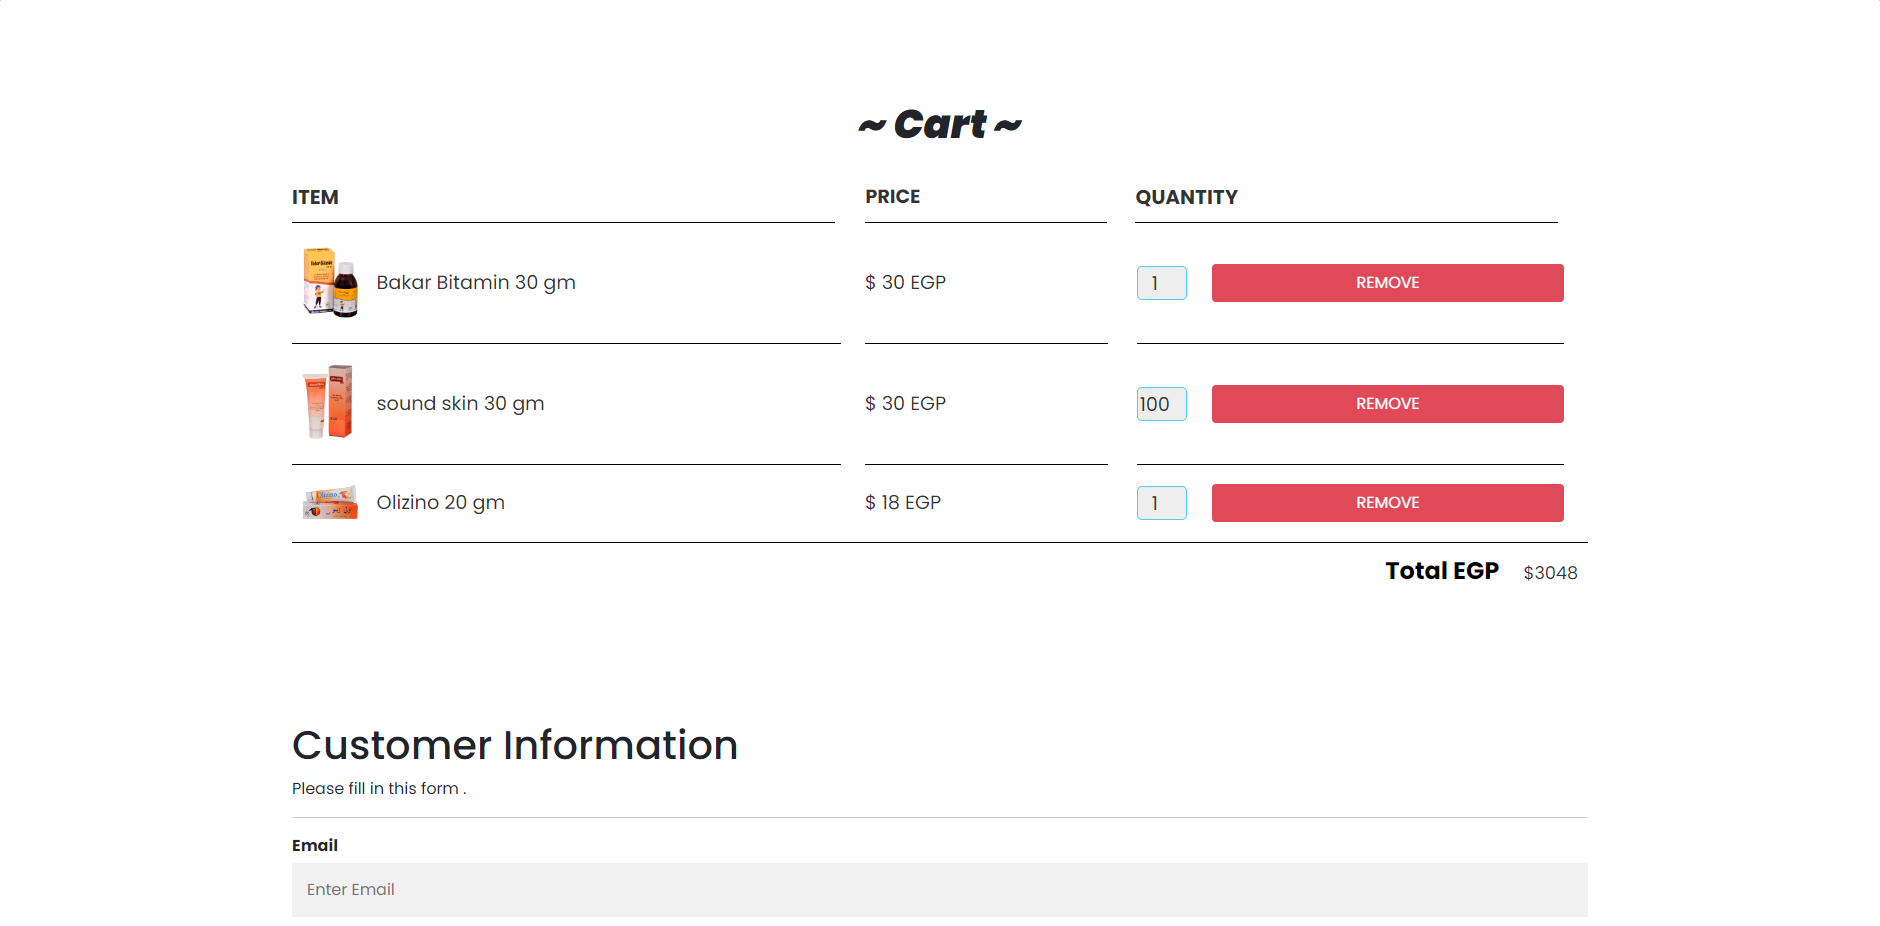Remove Olizino 20 gm from cart
The width and height of the screenshot is (1880, 926).
[1387, 503]
